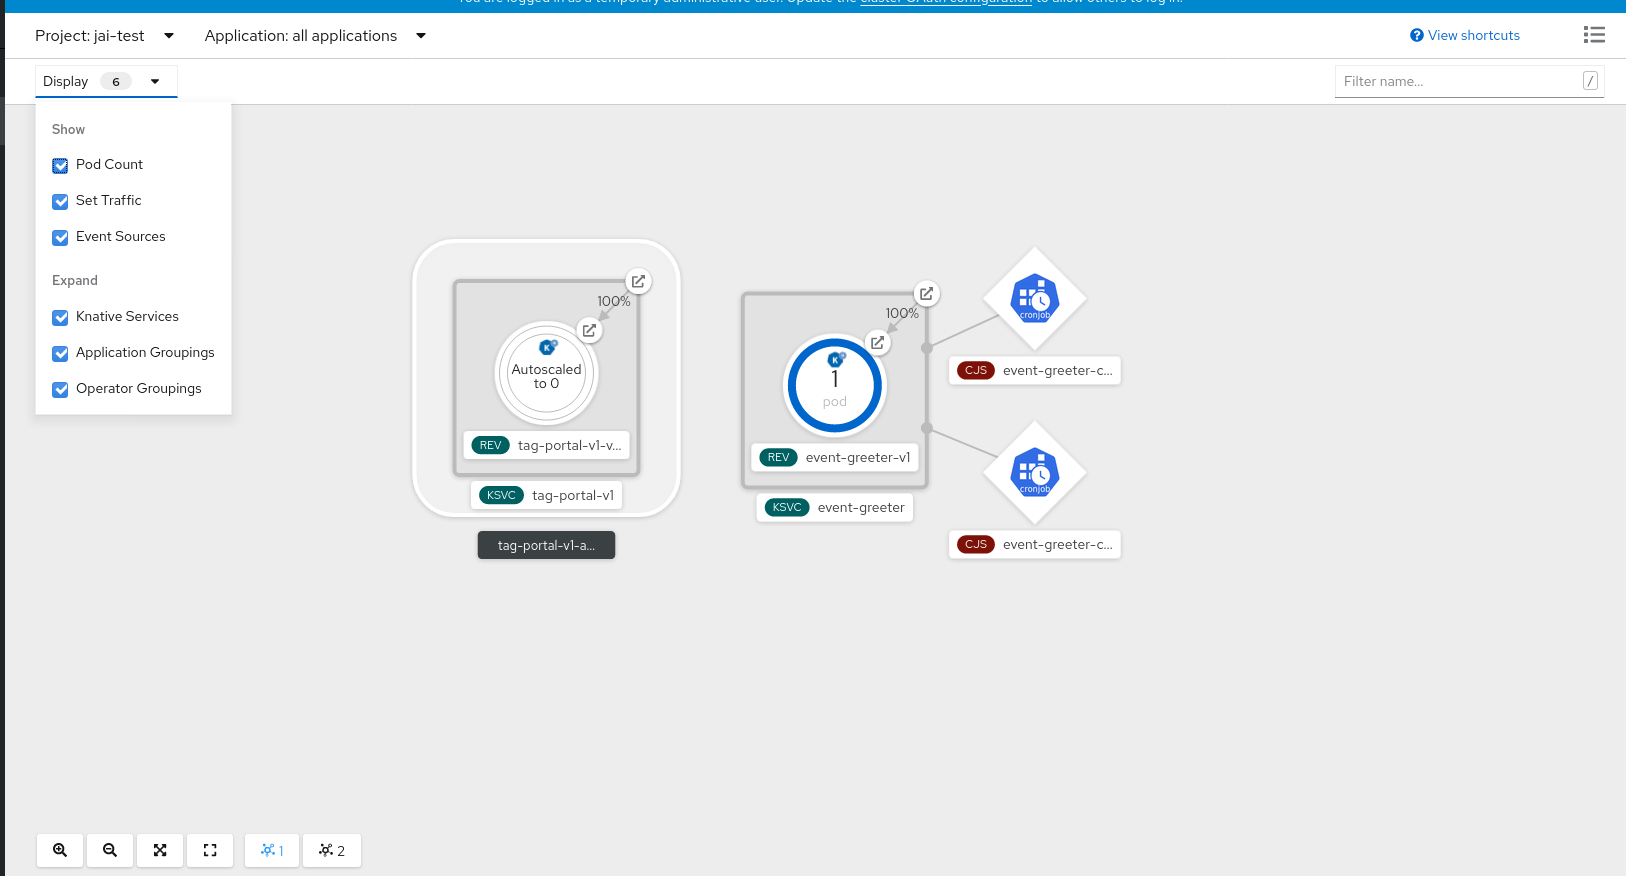
Task: Select the upper cronjob source icon
Action: point(1035,299)
